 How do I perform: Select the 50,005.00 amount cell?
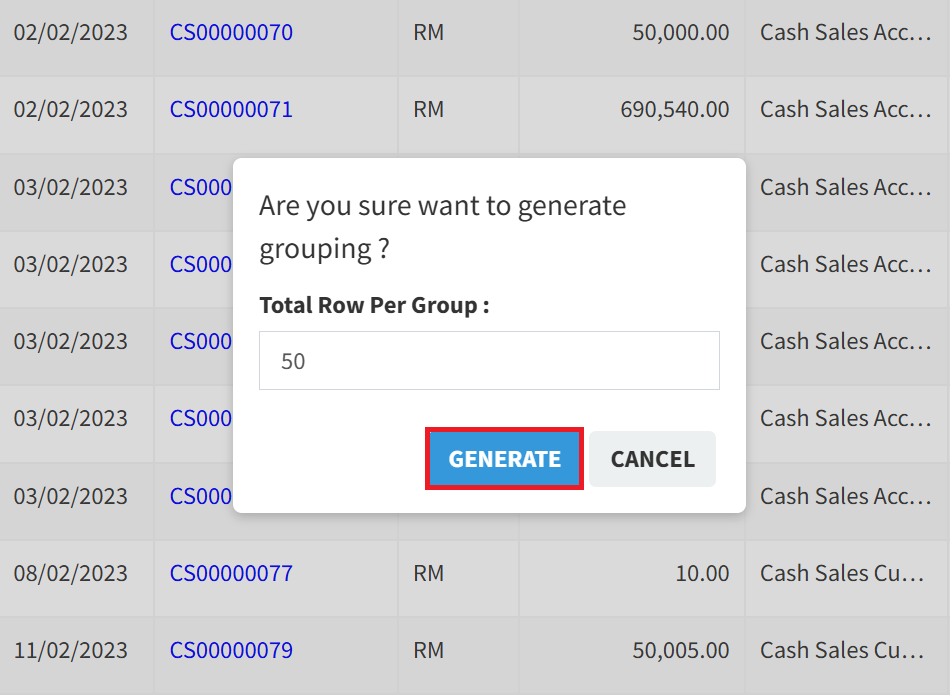tap(680, 650)
